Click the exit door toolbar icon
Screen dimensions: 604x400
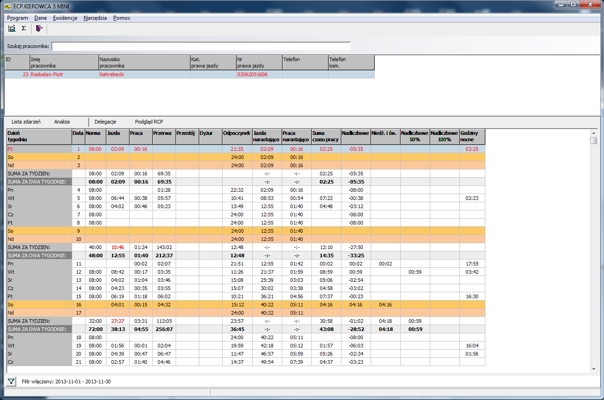click(x=39, y=29)
